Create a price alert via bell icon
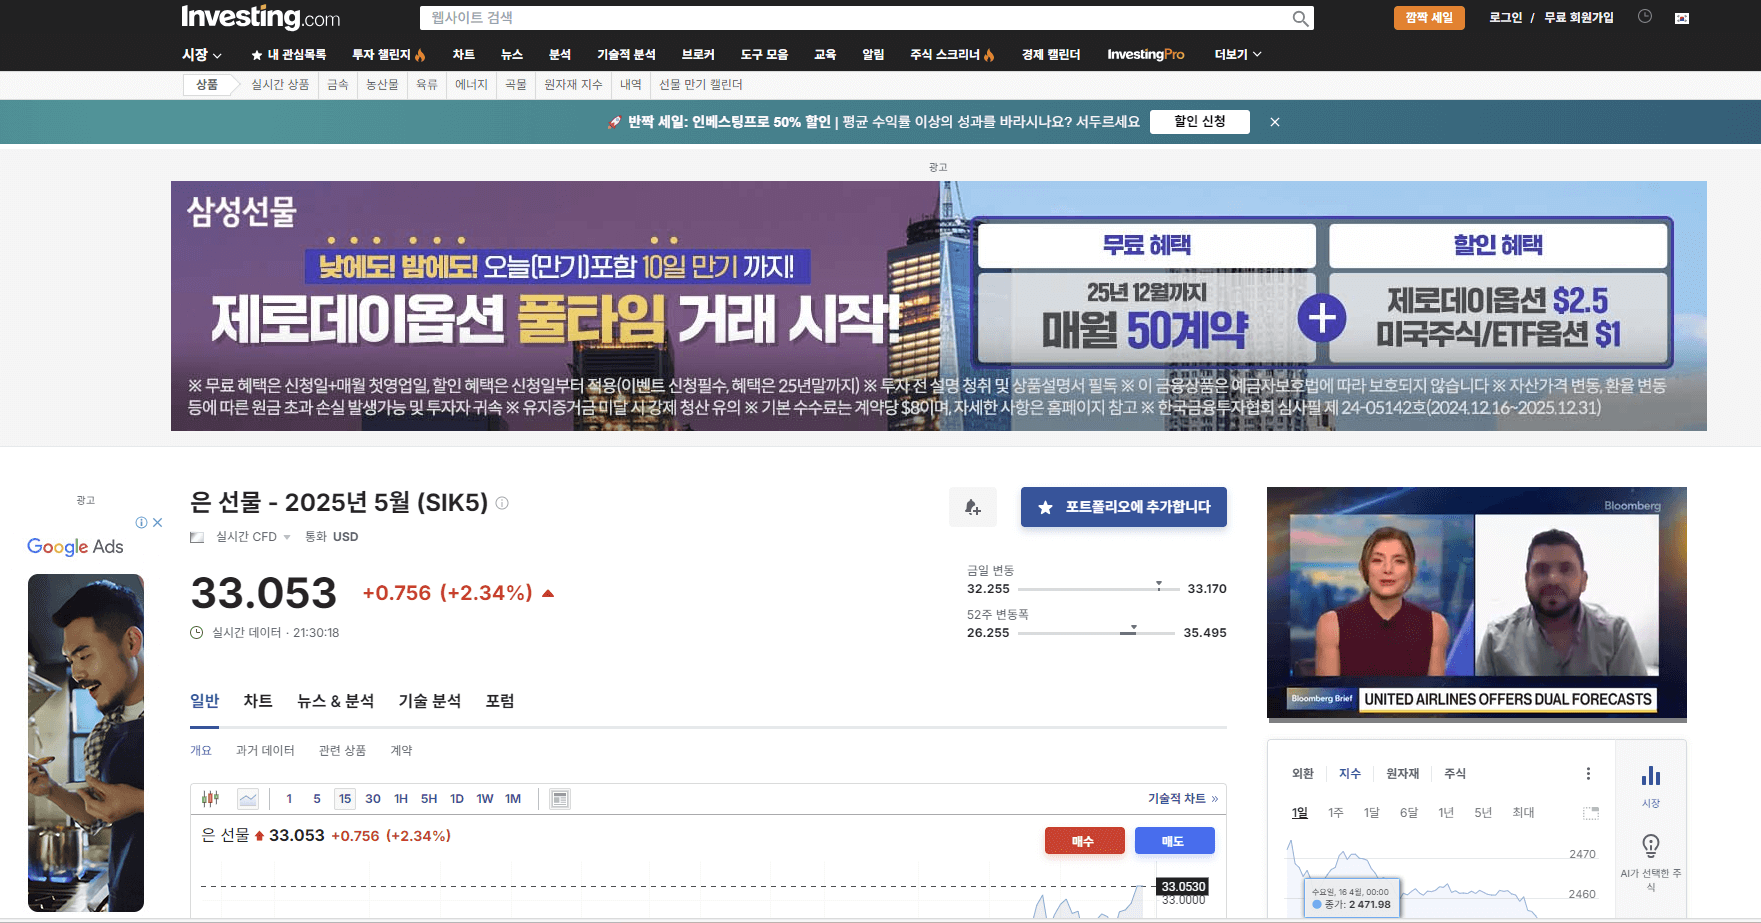 pos(972,507)
